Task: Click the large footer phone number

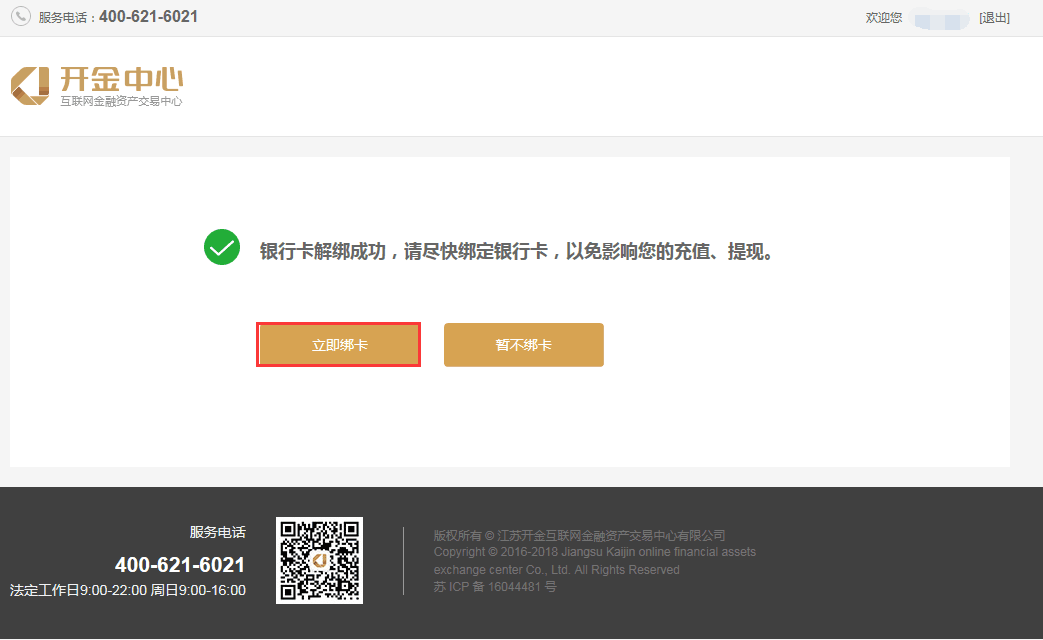Action: [x=180, y=564]
